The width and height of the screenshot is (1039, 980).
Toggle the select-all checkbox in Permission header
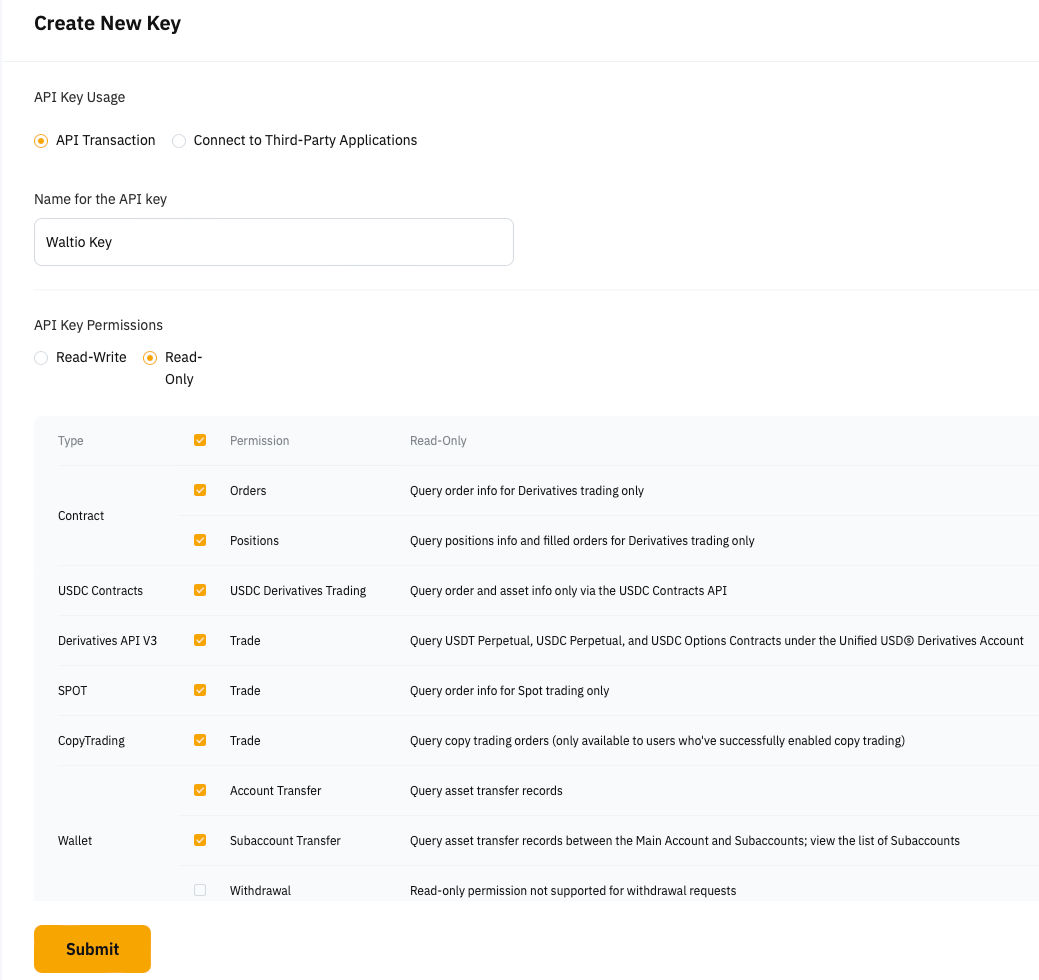pyautogui.click(x=200, y=440)
